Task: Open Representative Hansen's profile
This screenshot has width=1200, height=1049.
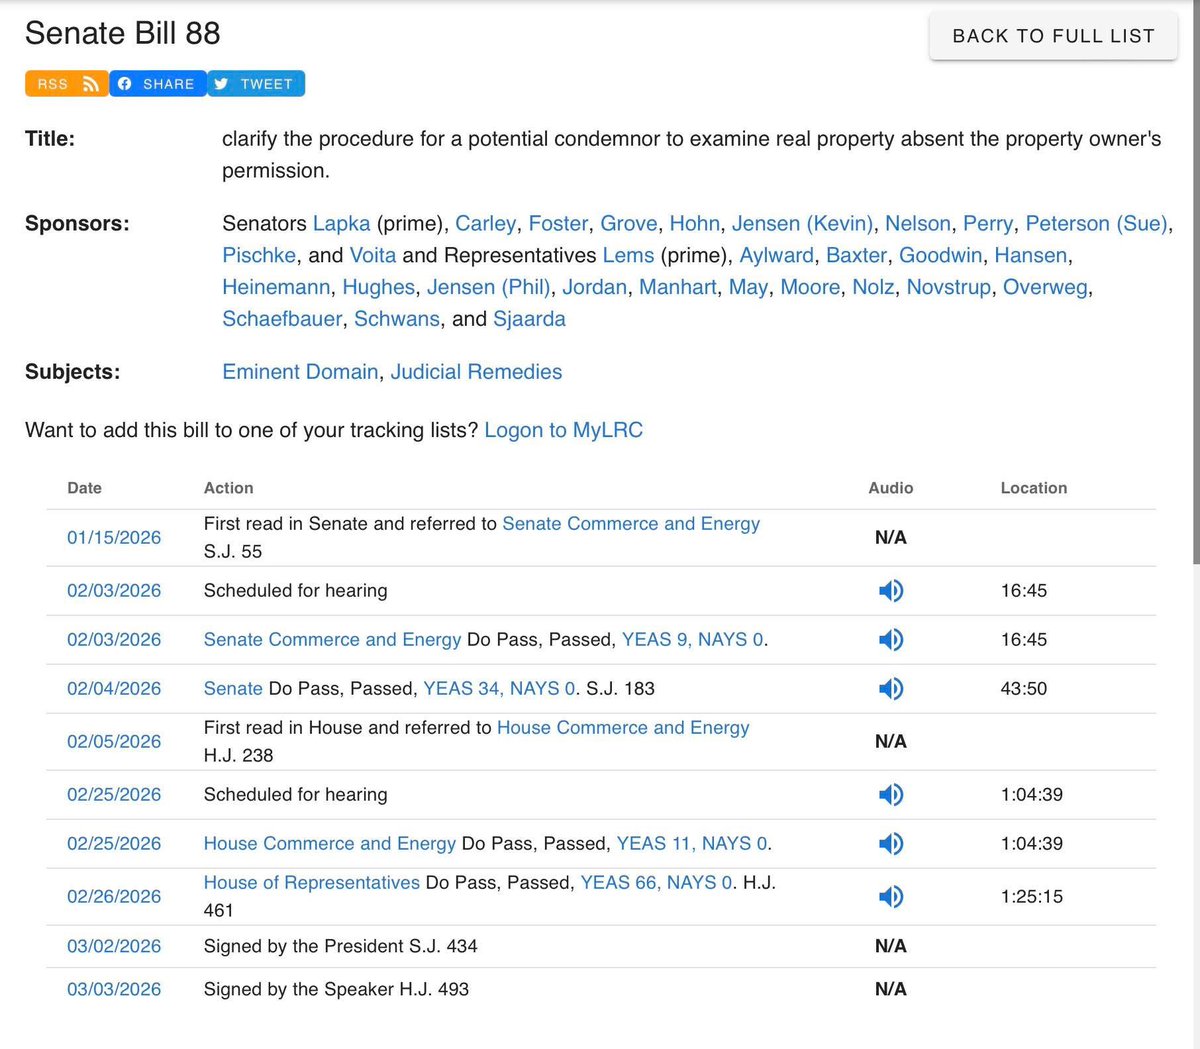Action: [x=1031, y=256]
